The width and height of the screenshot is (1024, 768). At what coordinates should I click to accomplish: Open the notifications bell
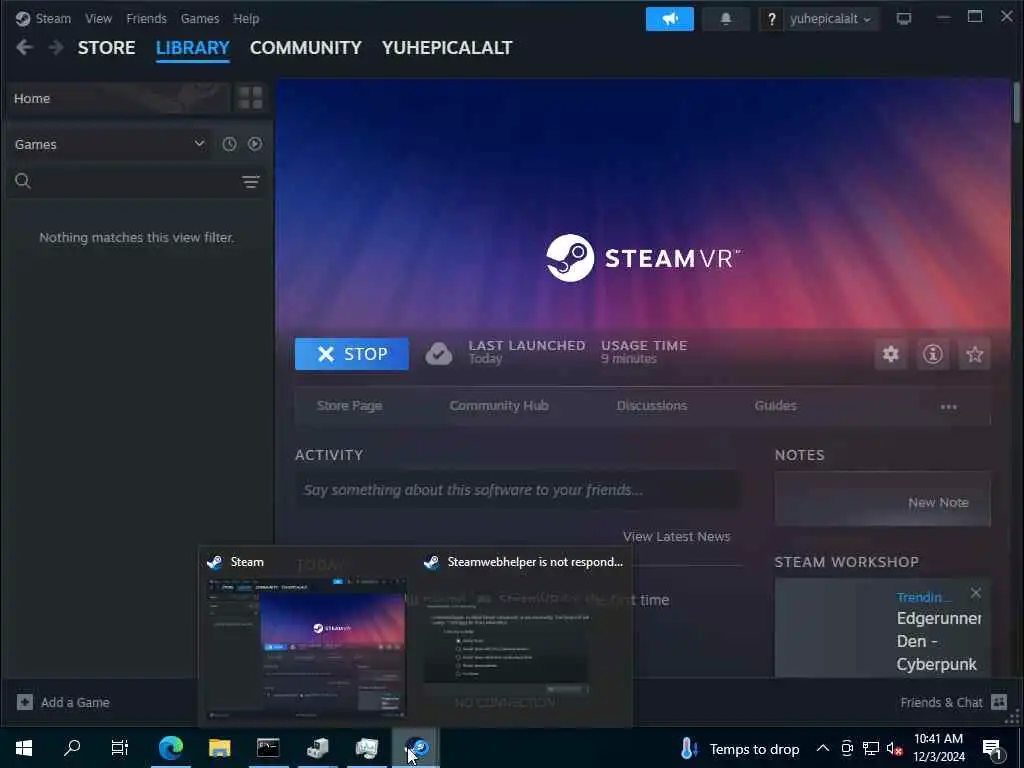tap(726, 19)
